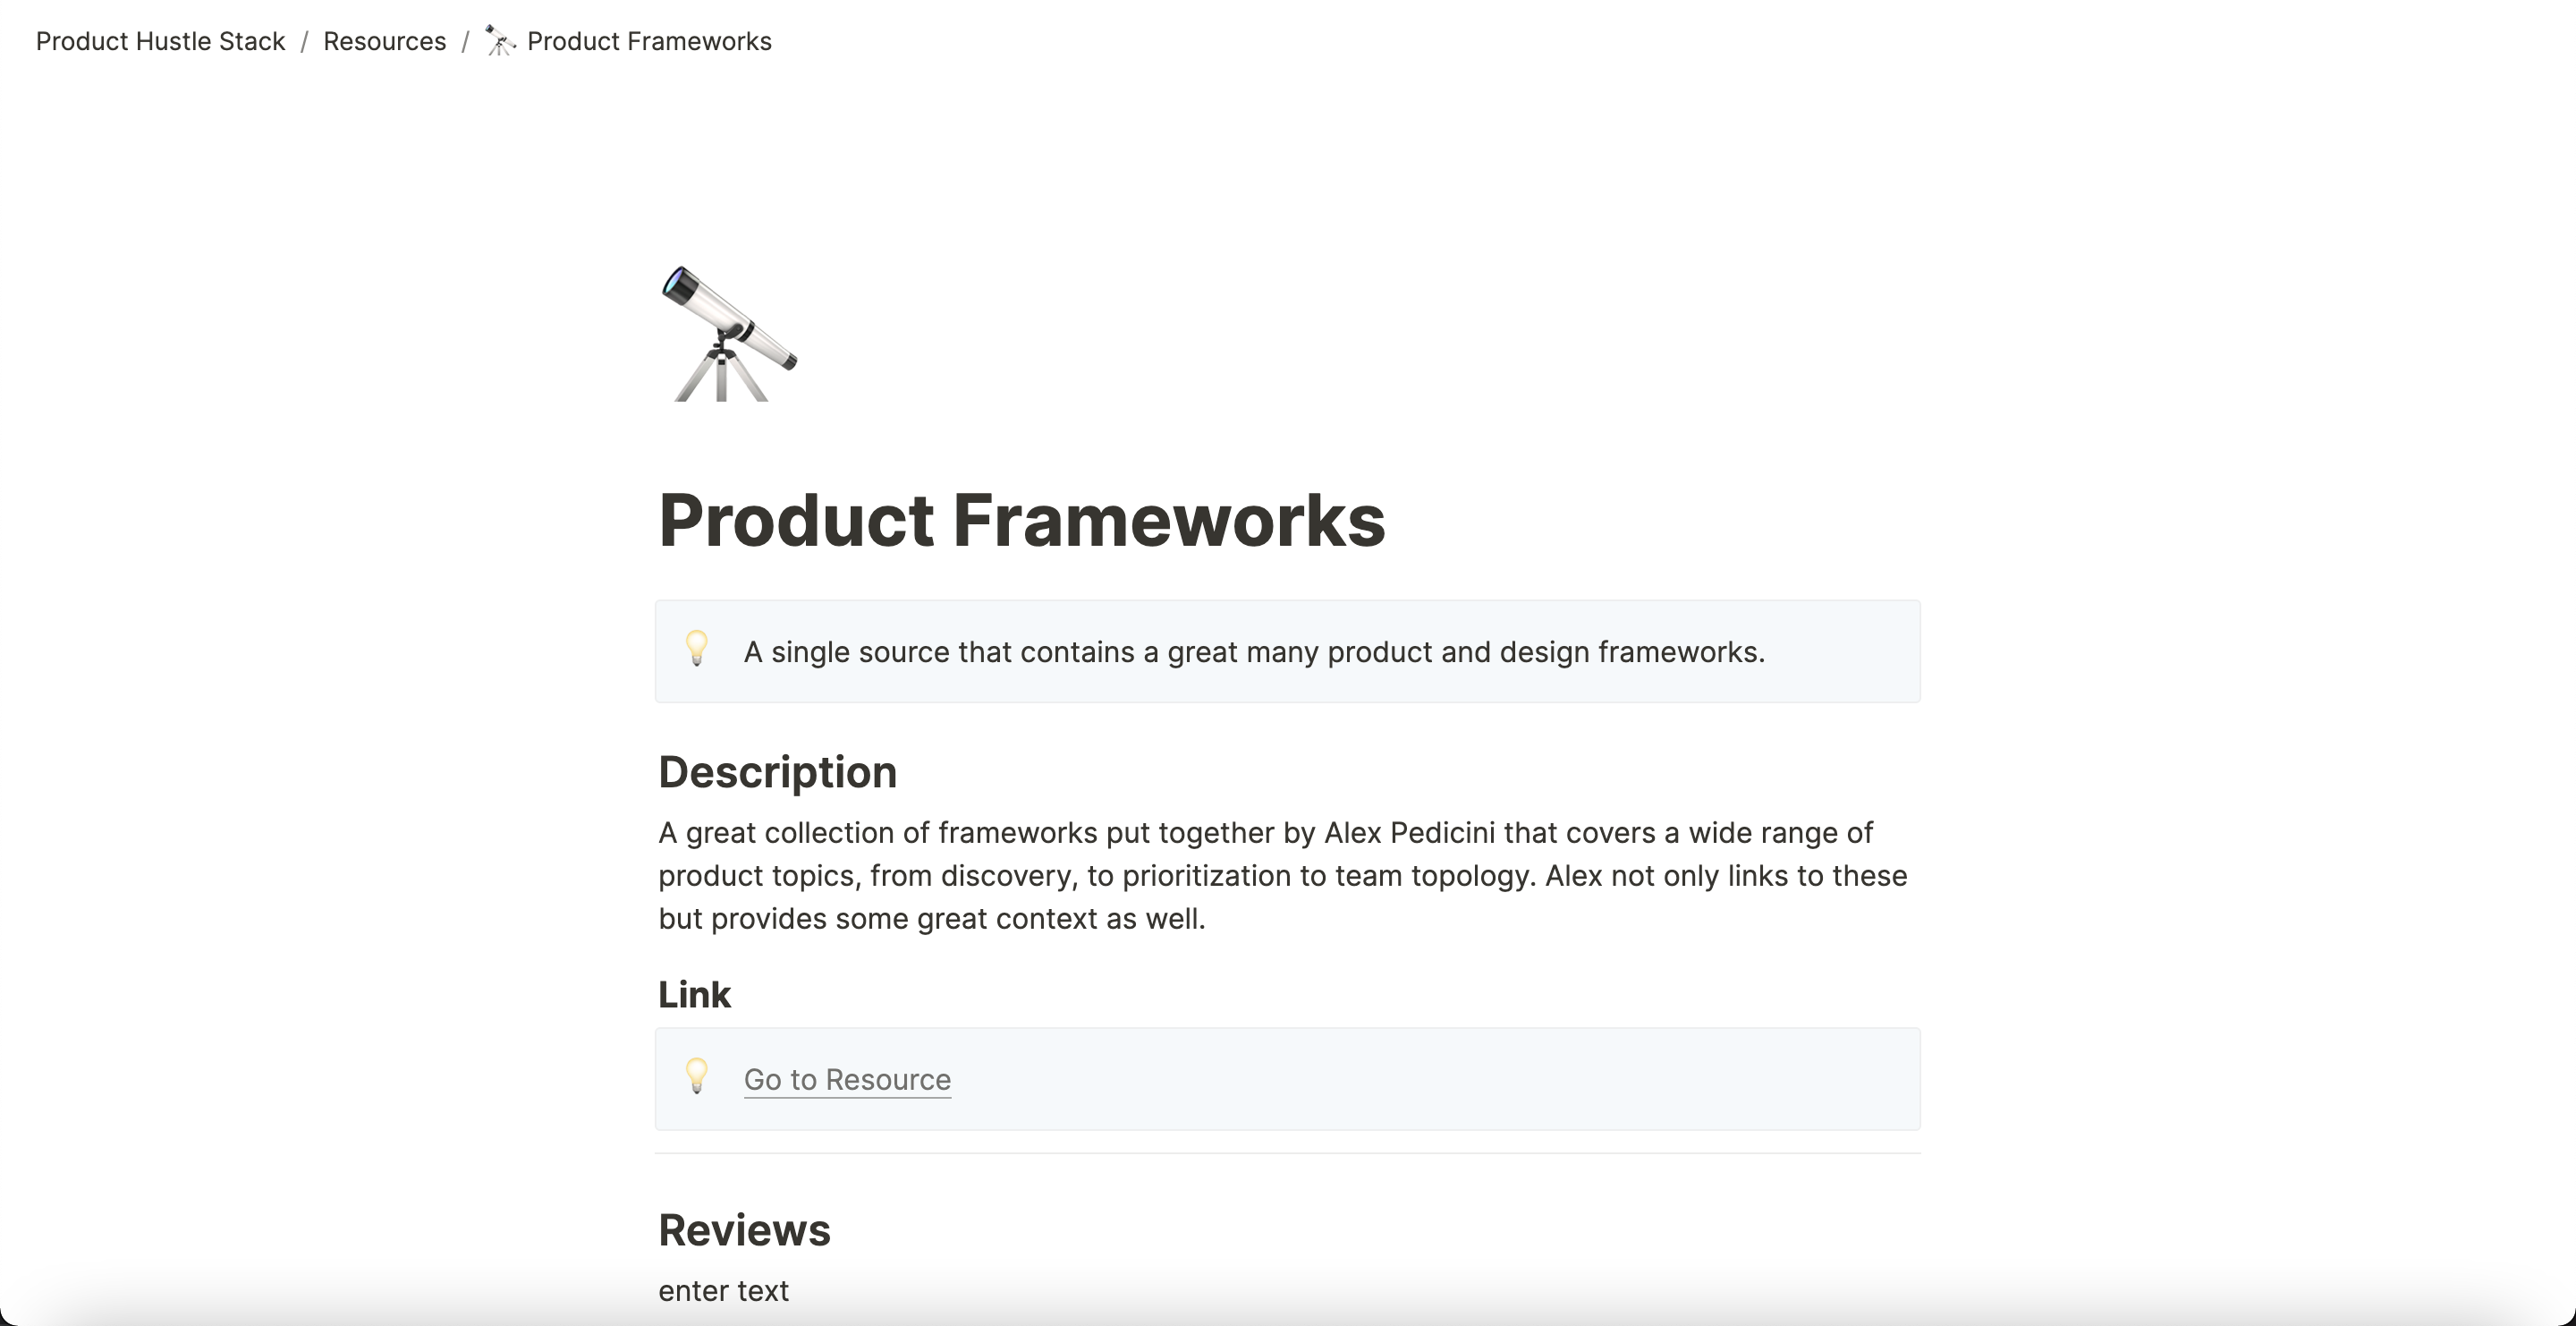Click the name Alex Pedicini in the description
The image size is (2576, 1326).
[x=1410, y=832]
